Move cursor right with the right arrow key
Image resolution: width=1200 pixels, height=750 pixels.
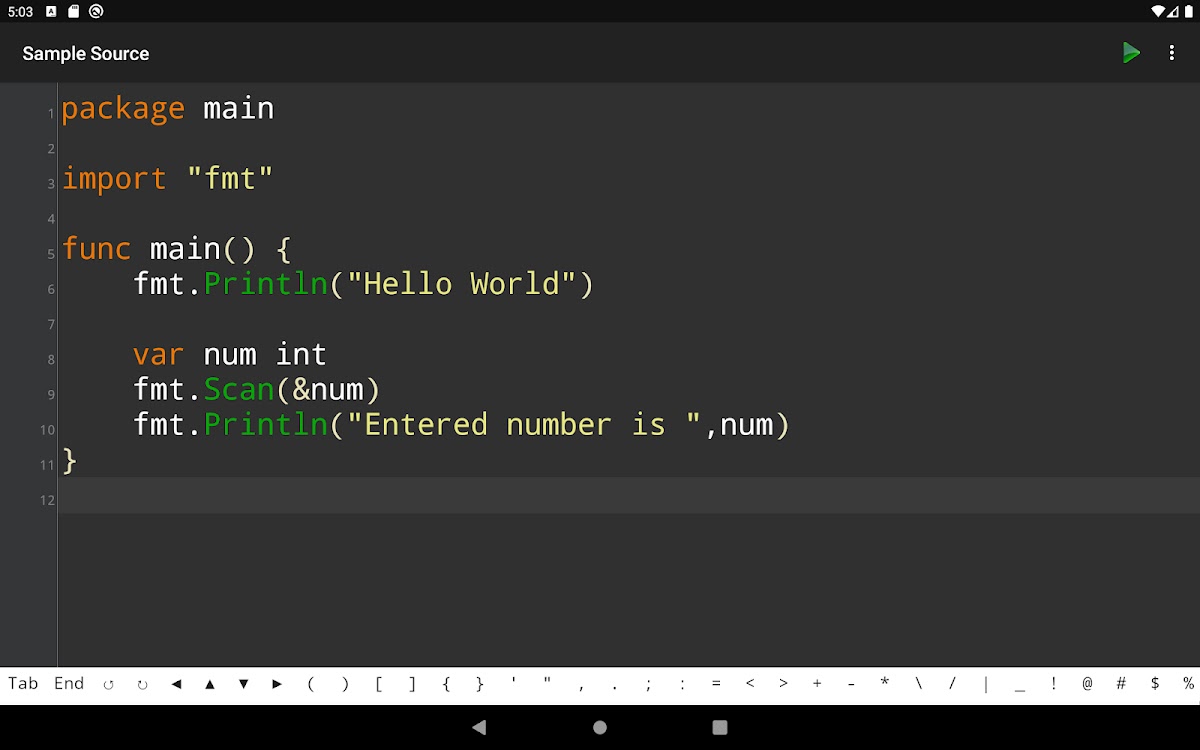[x=277, y=684]
